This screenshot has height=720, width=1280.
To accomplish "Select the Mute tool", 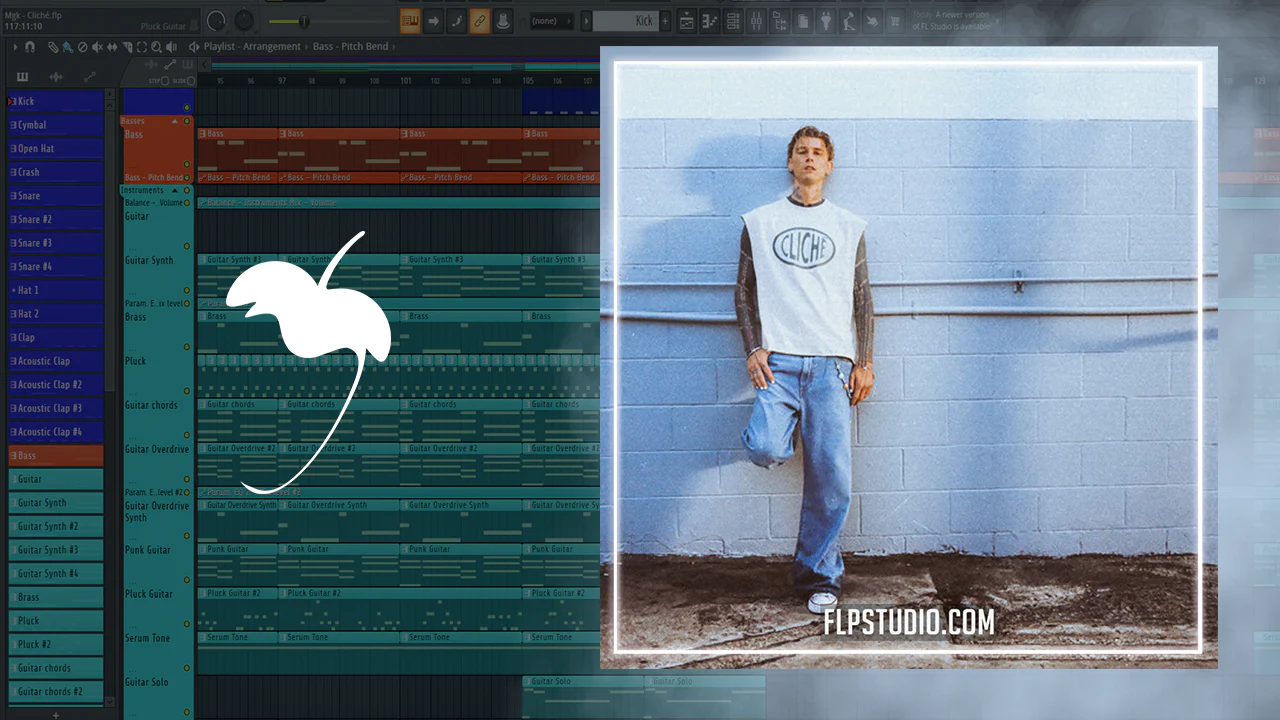I will [x=98, y=47].
